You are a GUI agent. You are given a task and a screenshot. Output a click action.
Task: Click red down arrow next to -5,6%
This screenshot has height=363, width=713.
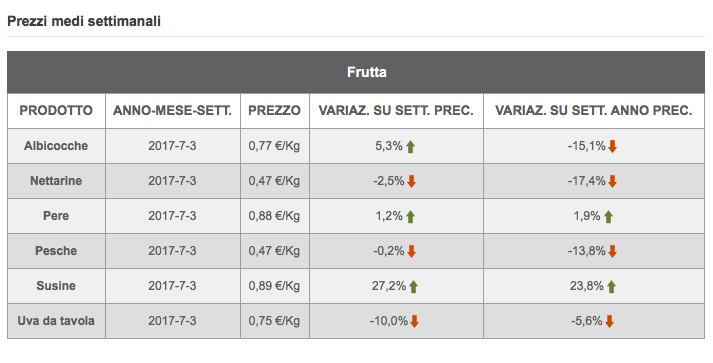point(610,322)
